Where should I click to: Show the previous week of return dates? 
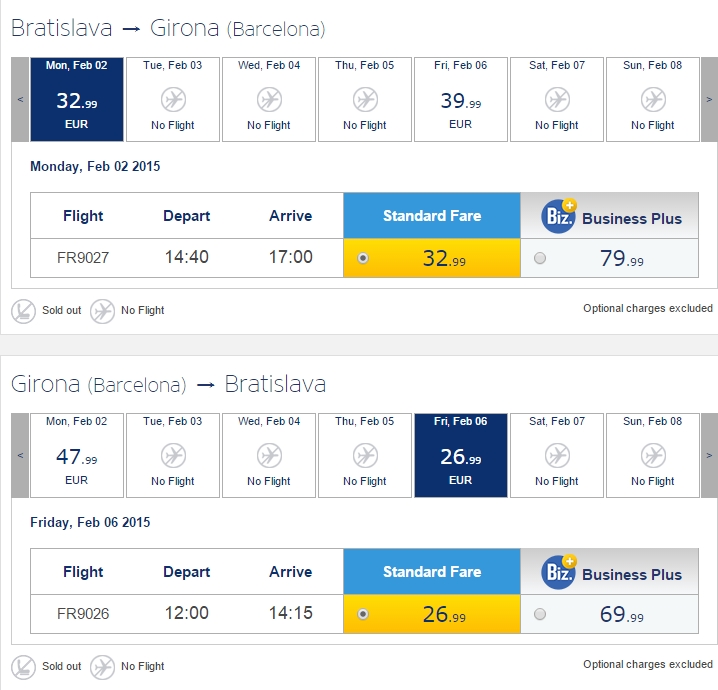[x=20, y=455]
